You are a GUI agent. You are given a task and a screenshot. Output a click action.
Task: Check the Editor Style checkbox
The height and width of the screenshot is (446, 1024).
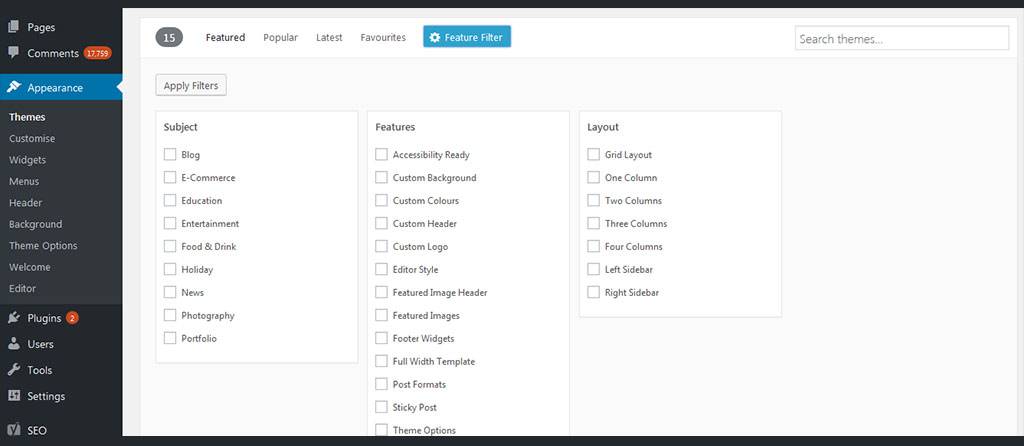tap(381, 268)
